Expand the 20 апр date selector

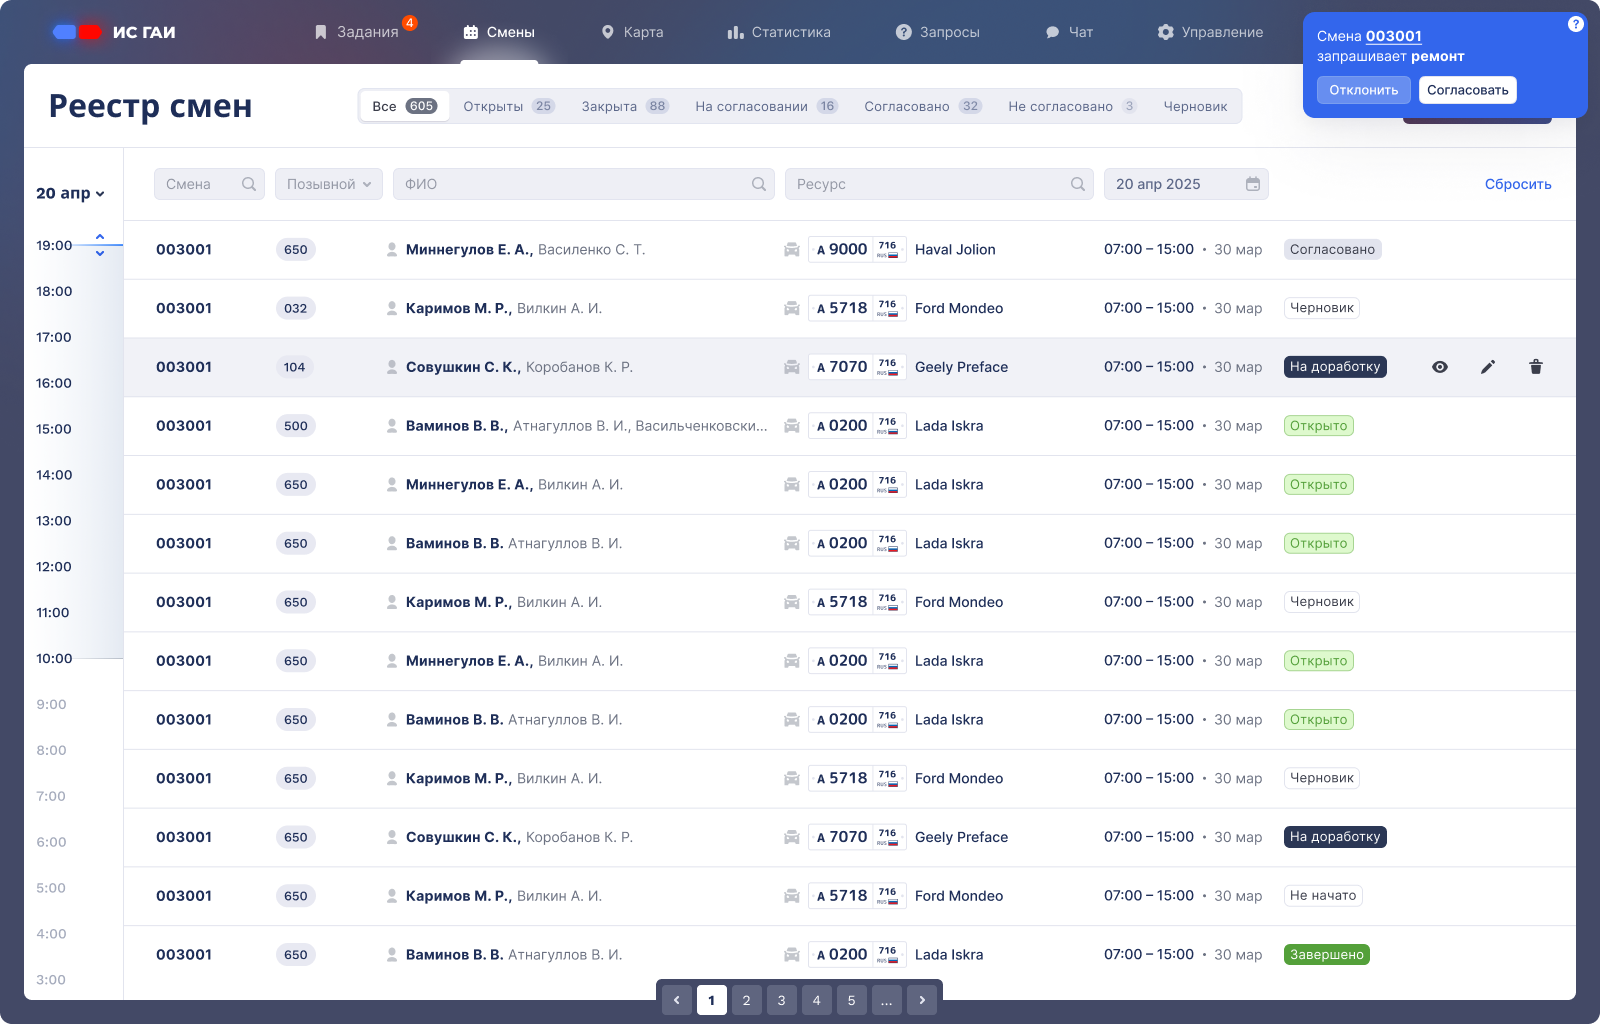pos(70,193)
